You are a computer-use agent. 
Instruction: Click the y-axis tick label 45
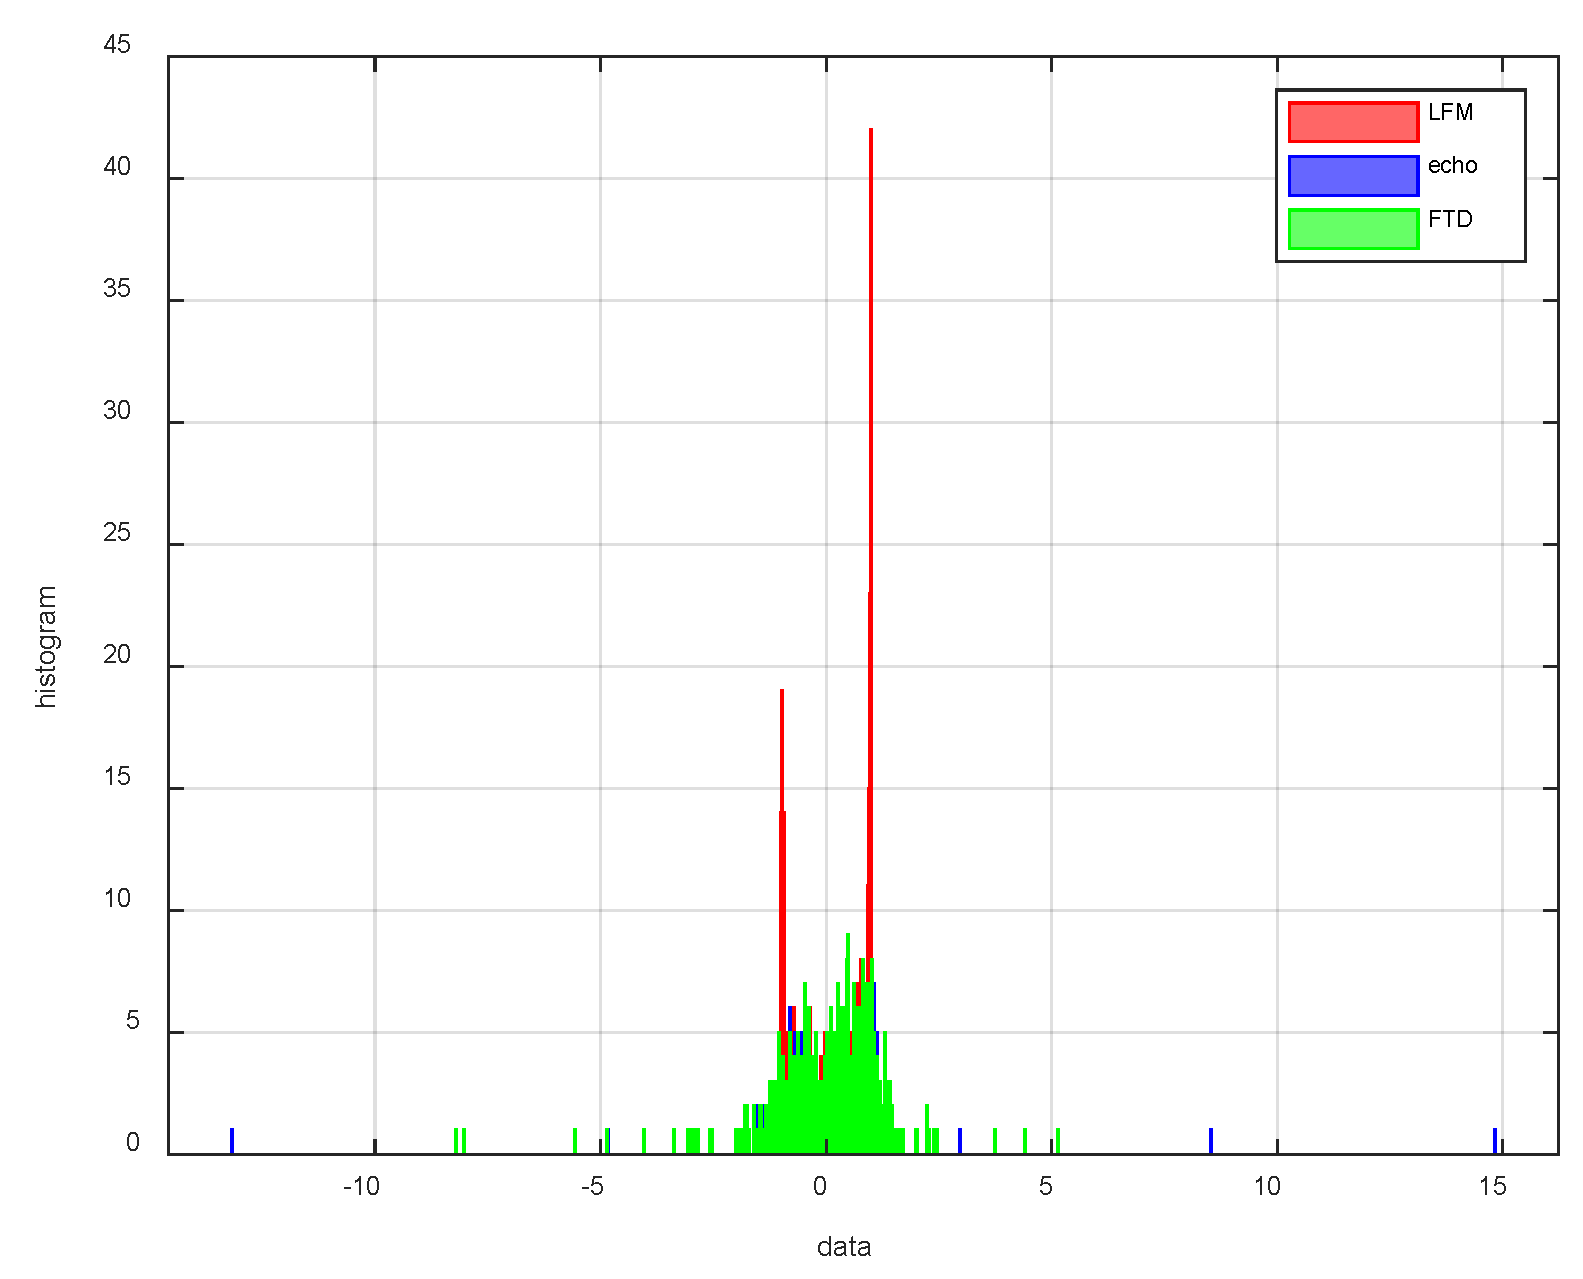click(117, 45)
